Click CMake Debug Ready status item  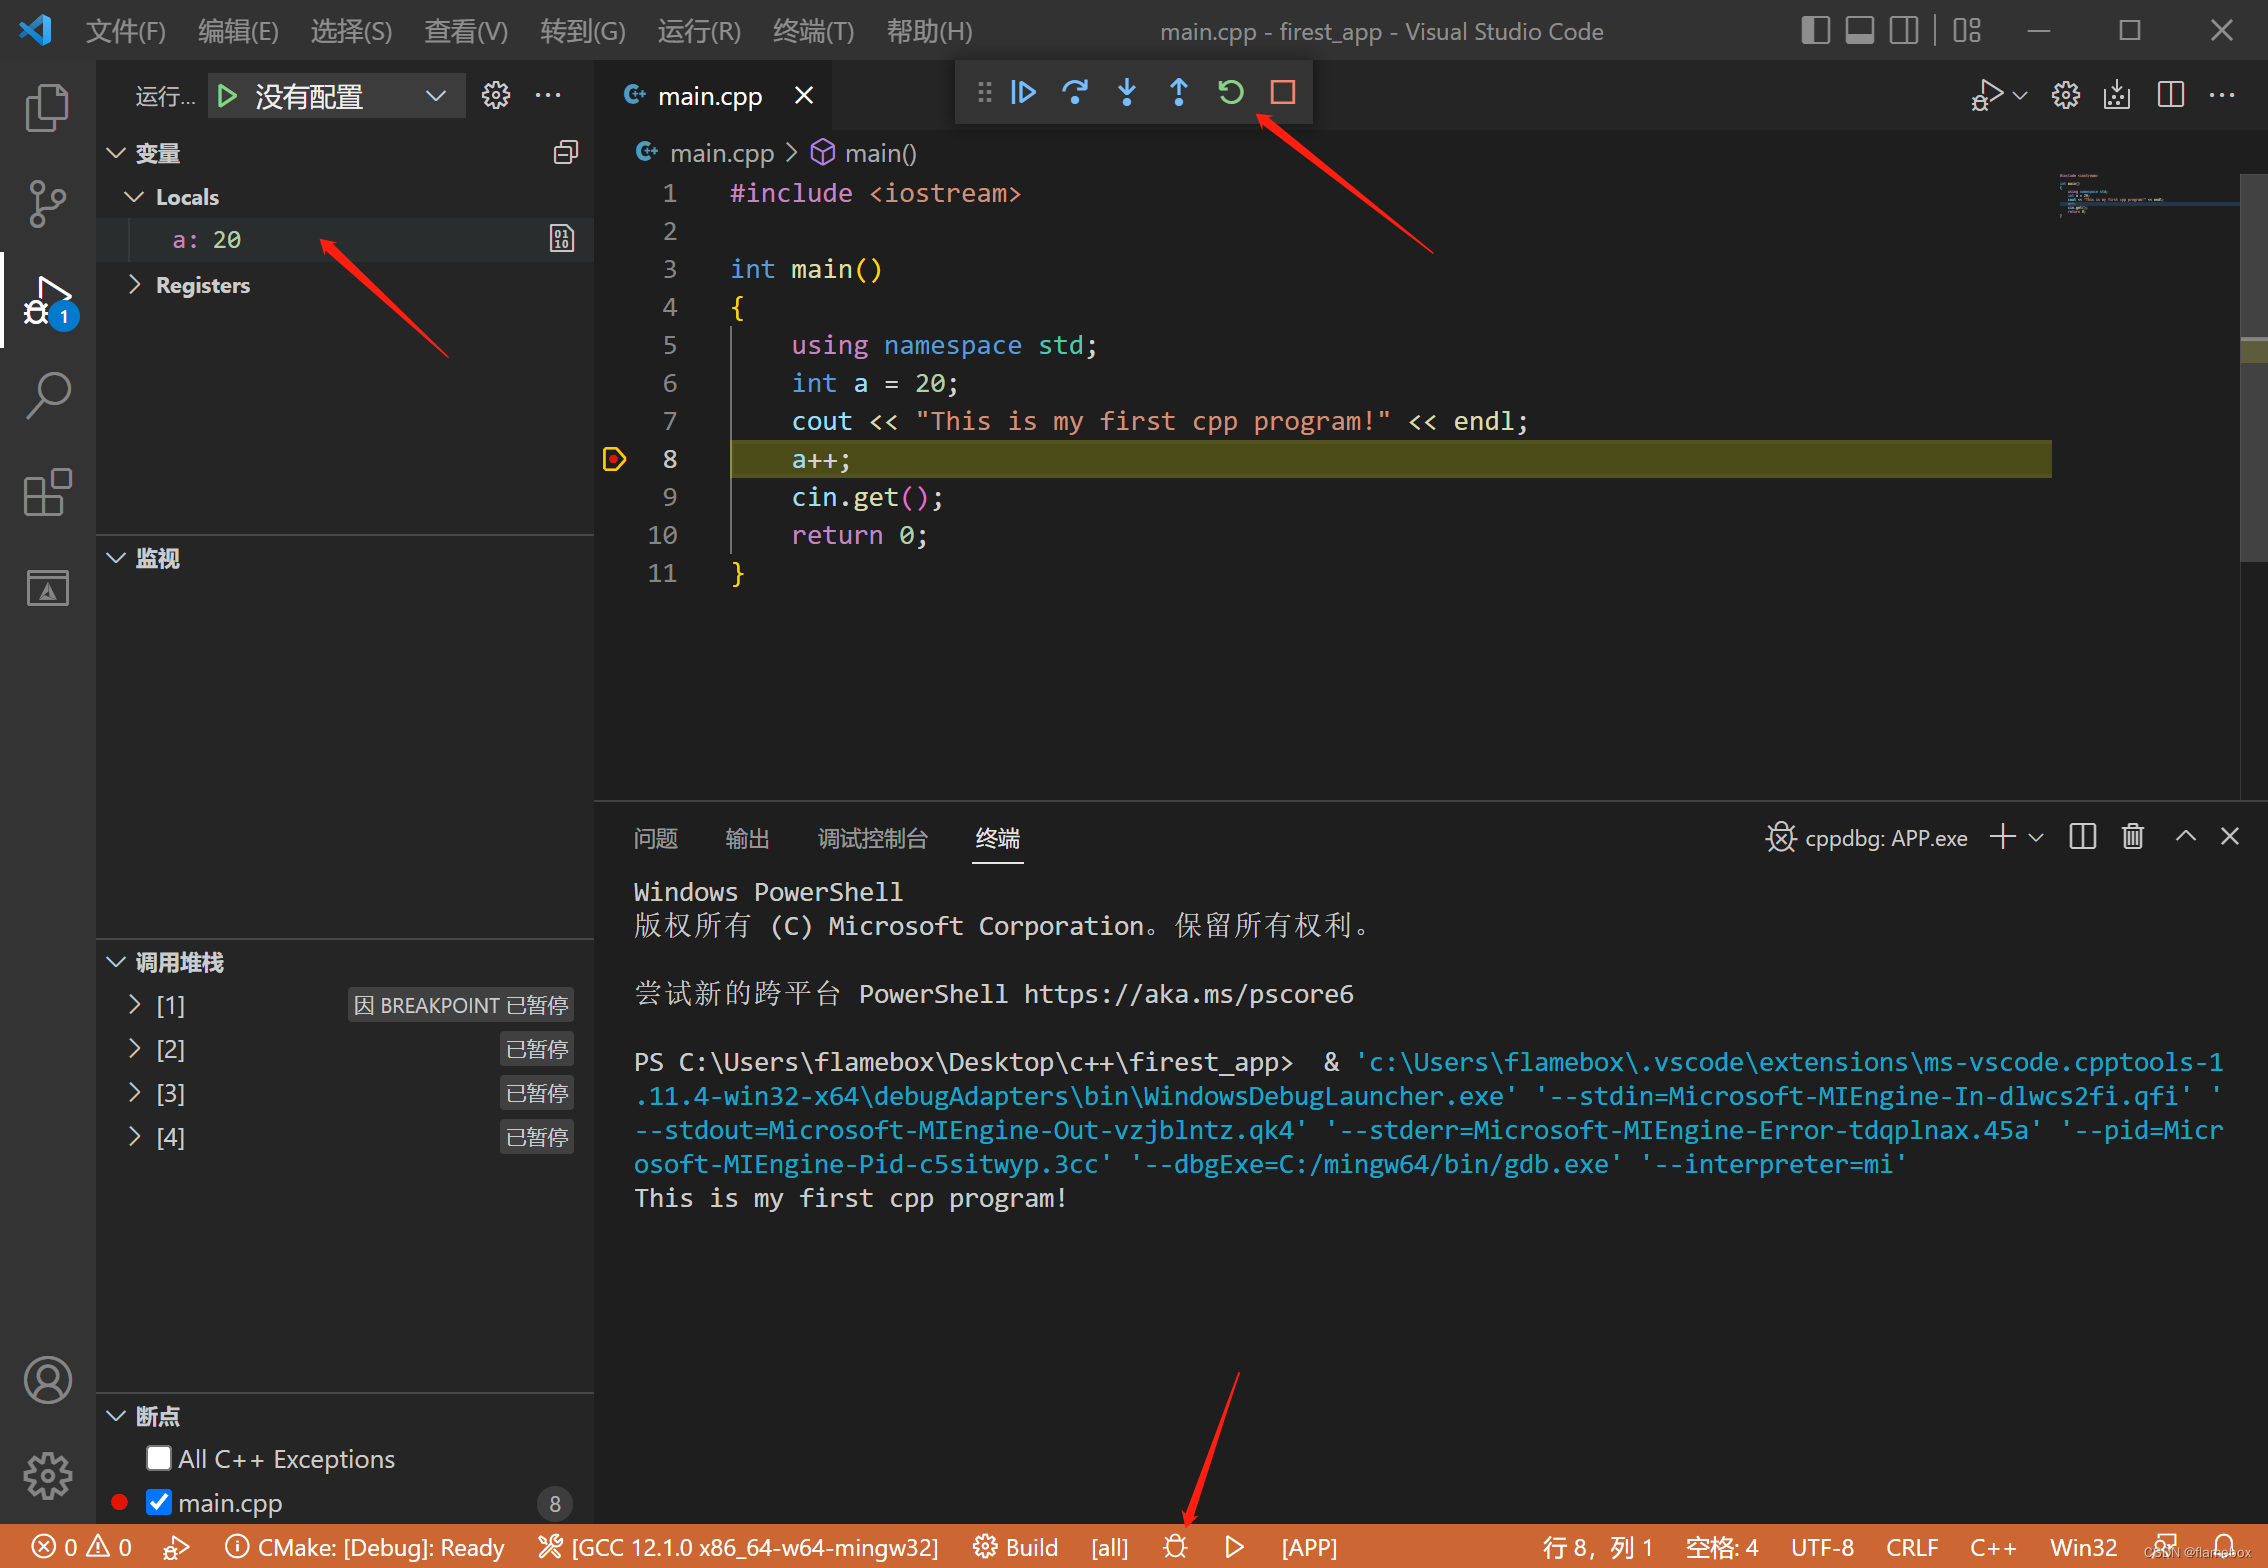[365, 1547]
